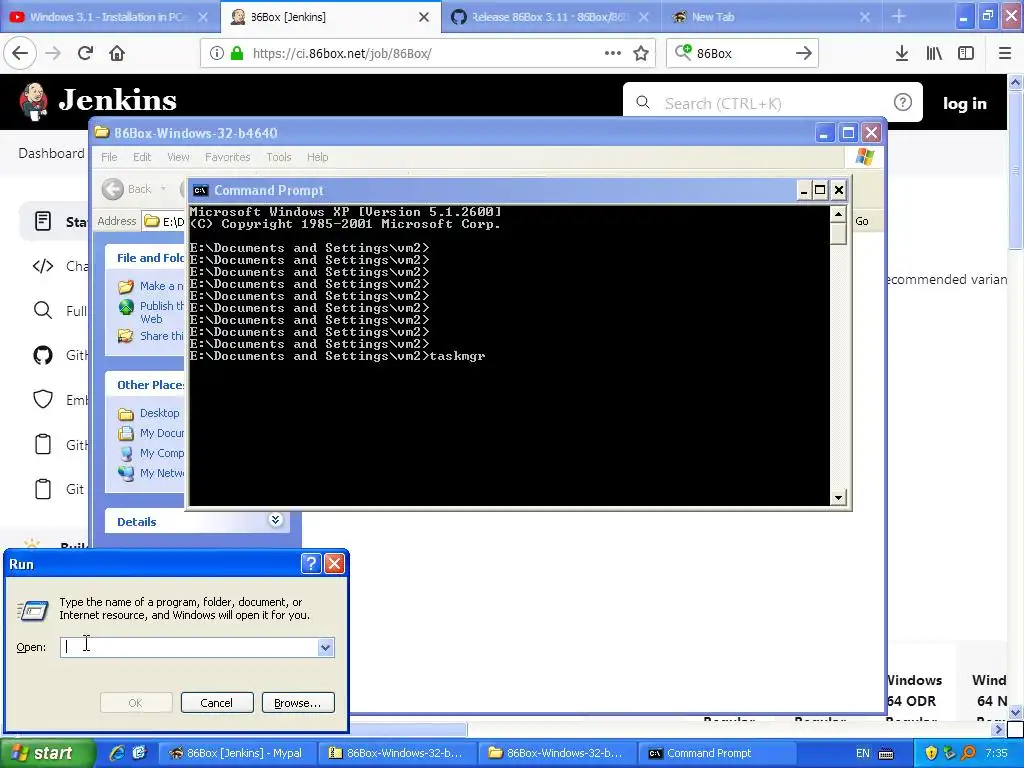Viewport: 1024px width, 768px height.
Task: Click the Run dialog help question button
Action: coord(311,563)
